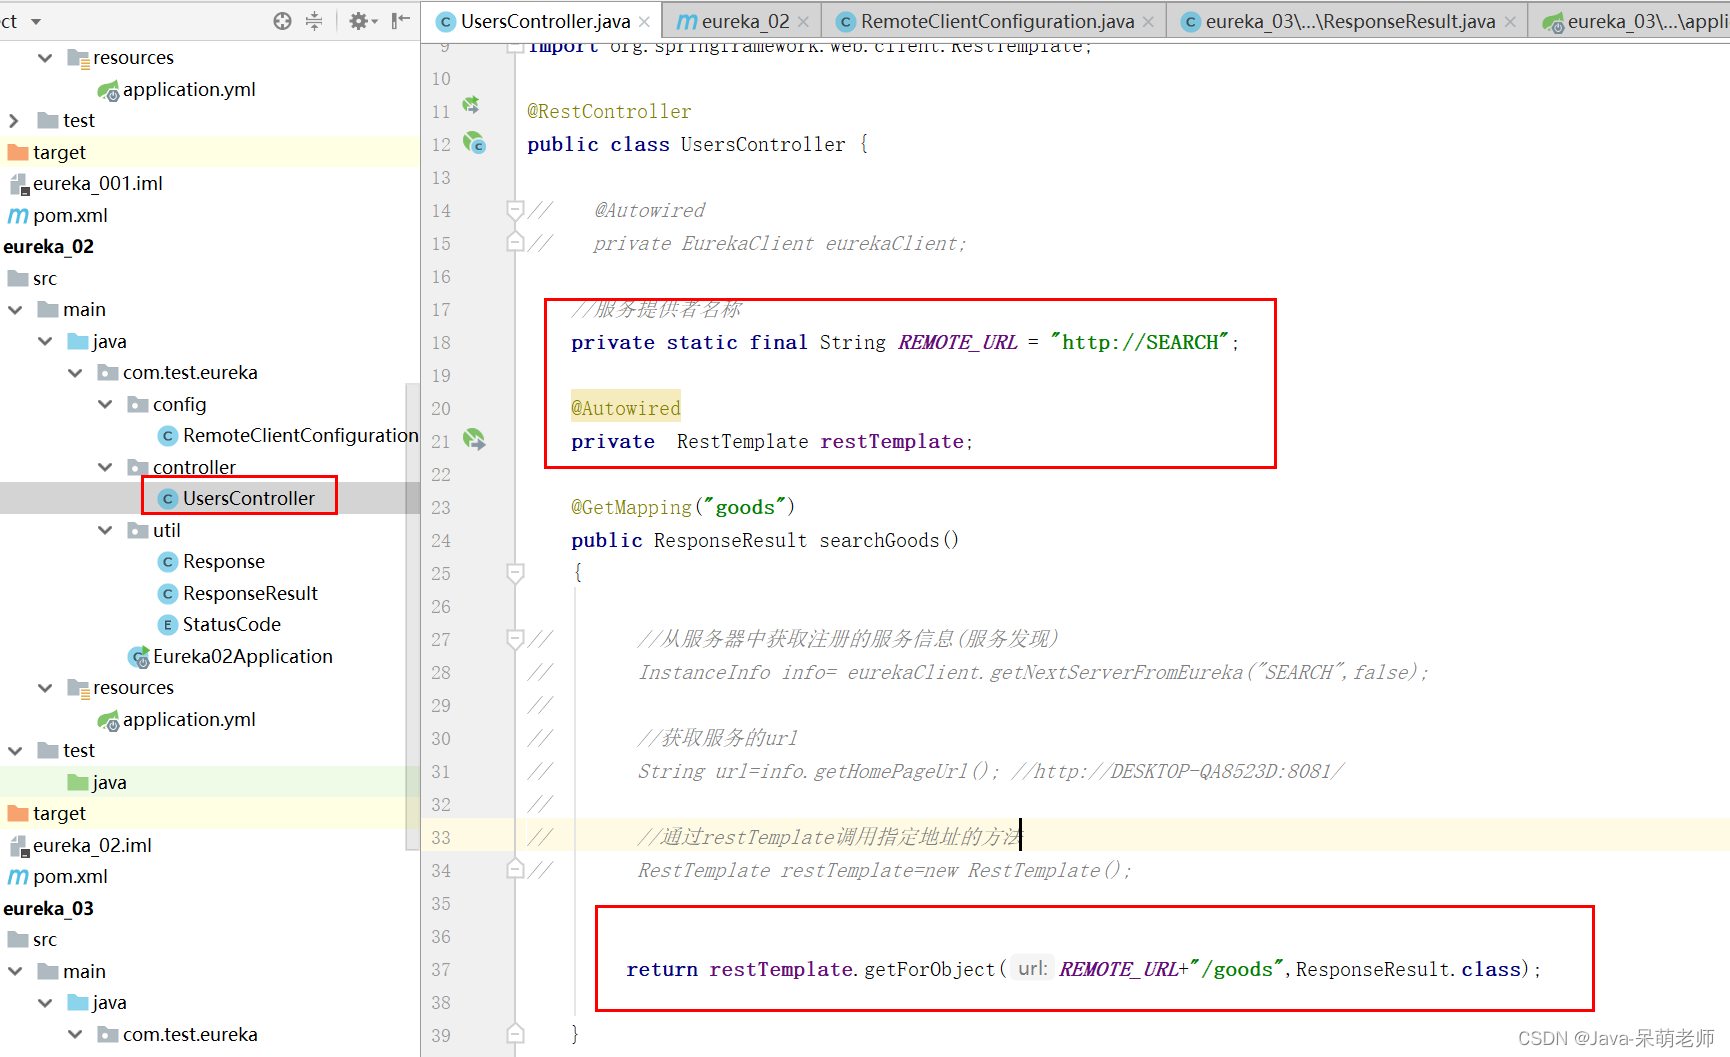
Task: Click the eureka_001.iml file icon
Action: 19,184
